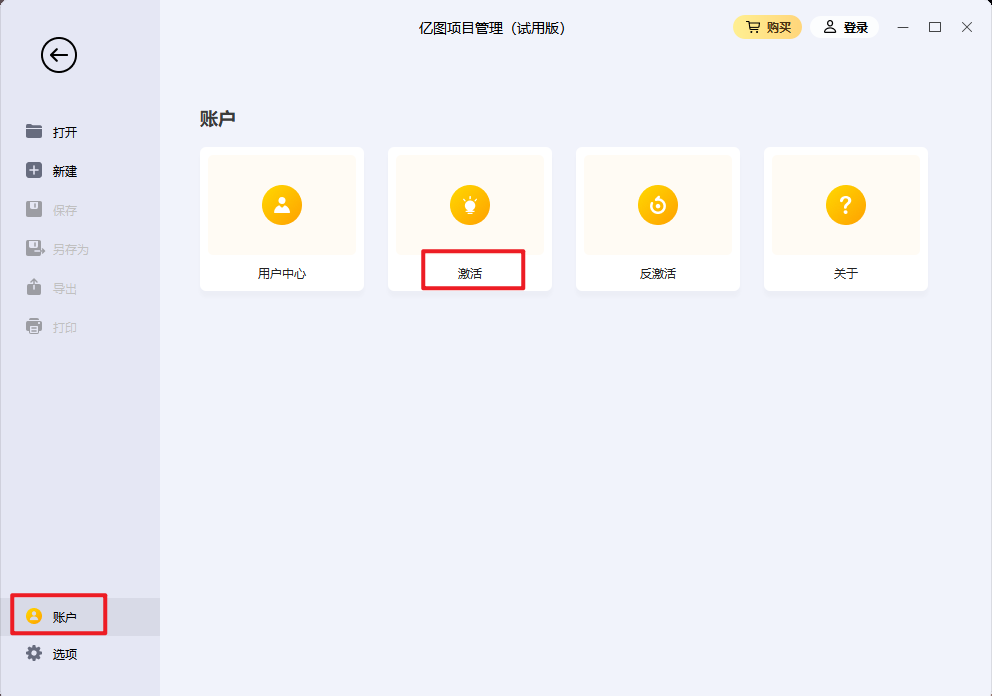Screen dimensions: 992x696
Task: Click the 激活 lightbulb icon
Action: [x=470, y=205]
